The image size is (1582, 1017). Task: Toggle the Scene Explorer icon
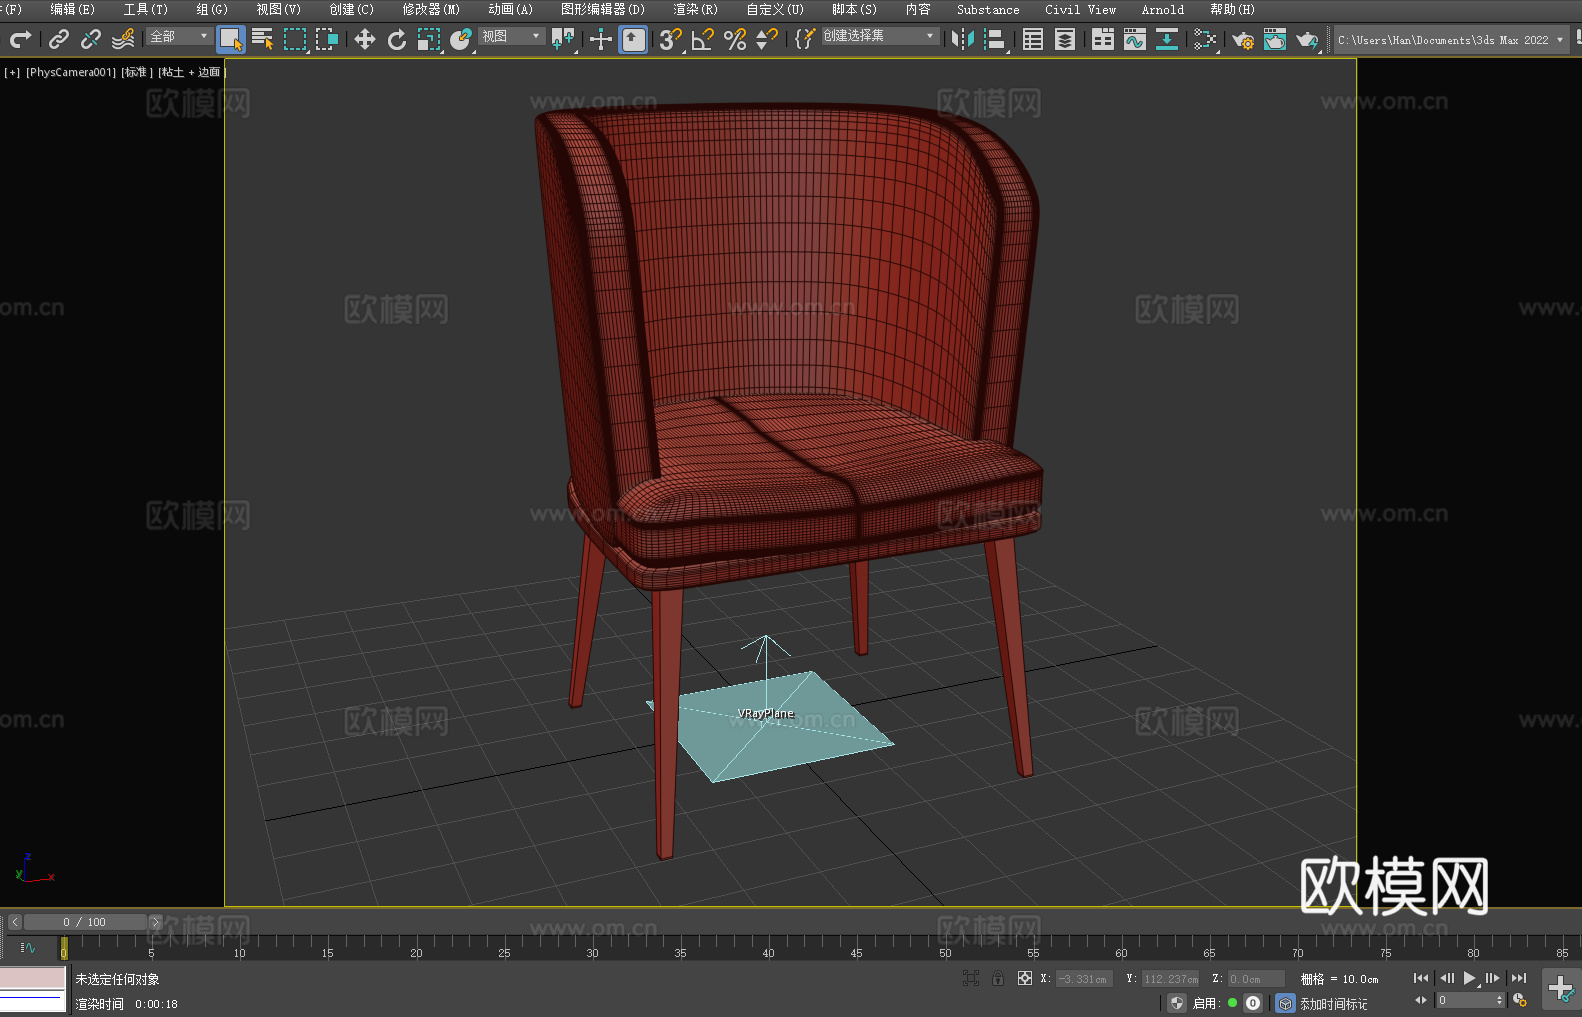[x=1033, y=39]
